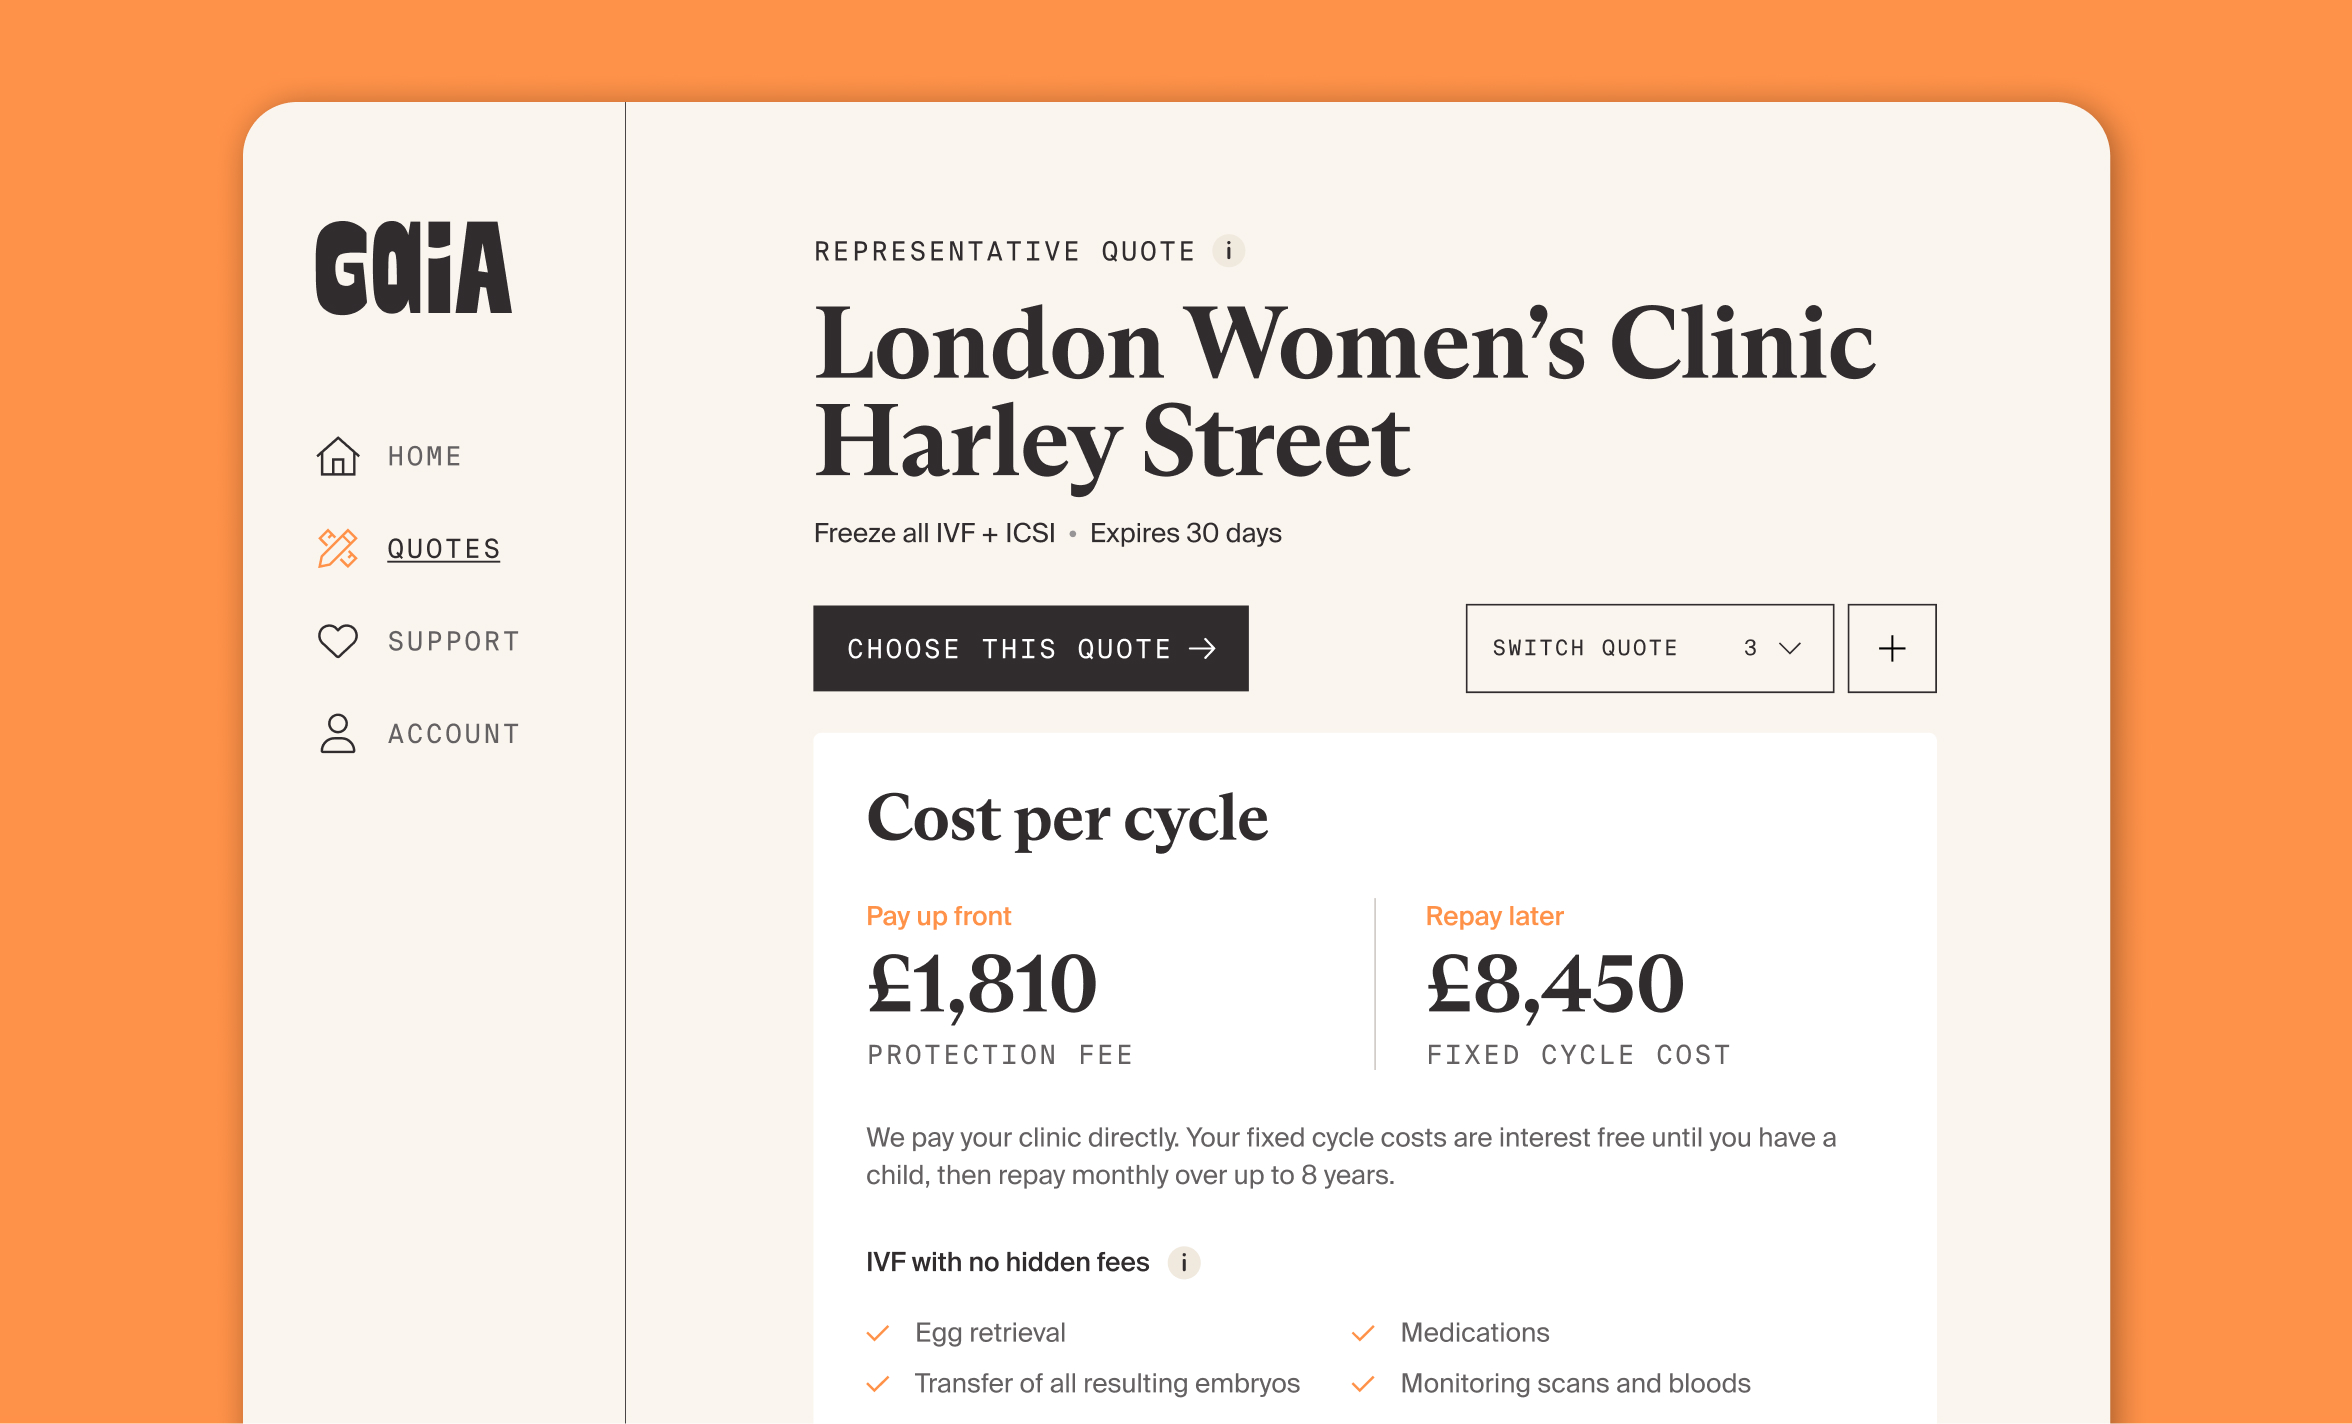Click the arrow on Choose This Quote

(1203, 649)
